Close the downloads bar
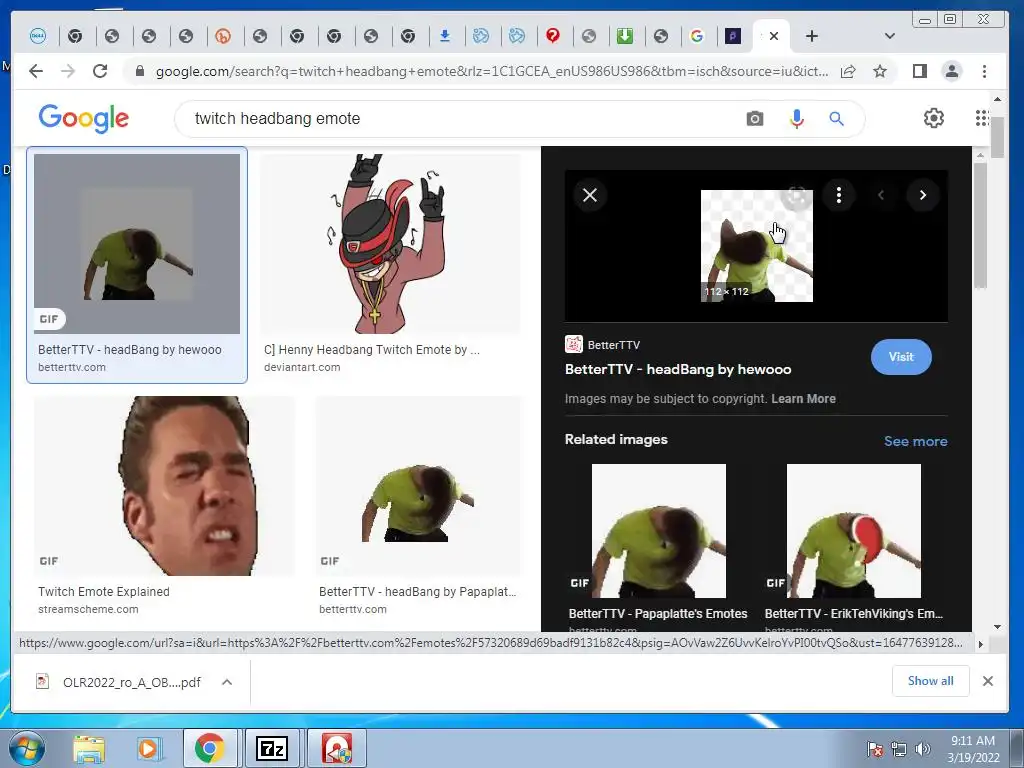Viewport: 1024px width, 768px height. (x=987, y=681)
